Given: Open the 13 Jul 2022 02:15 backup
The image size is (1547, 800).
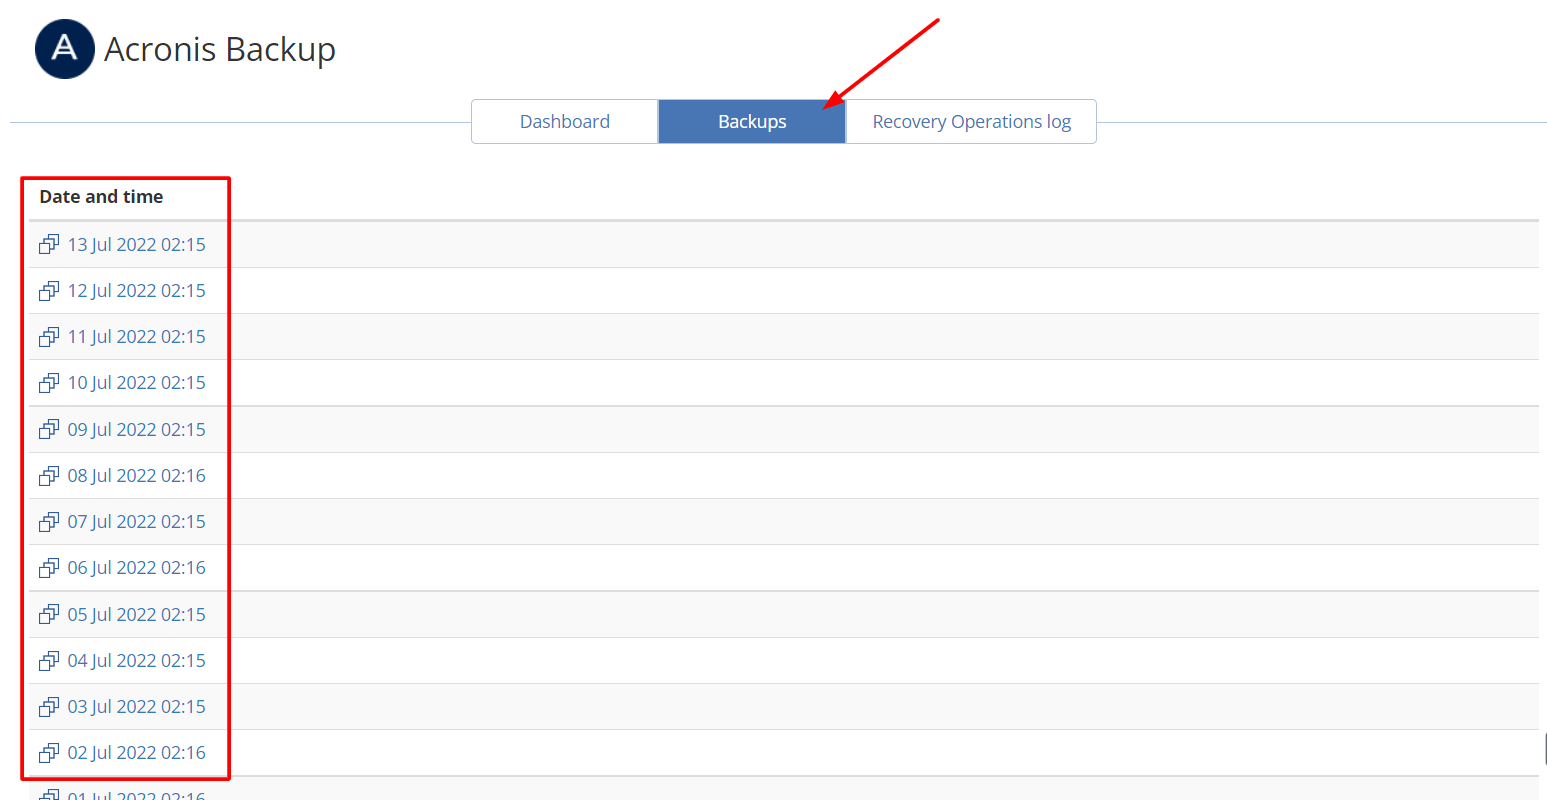Looking at the screenshot, I should [136, 245].
